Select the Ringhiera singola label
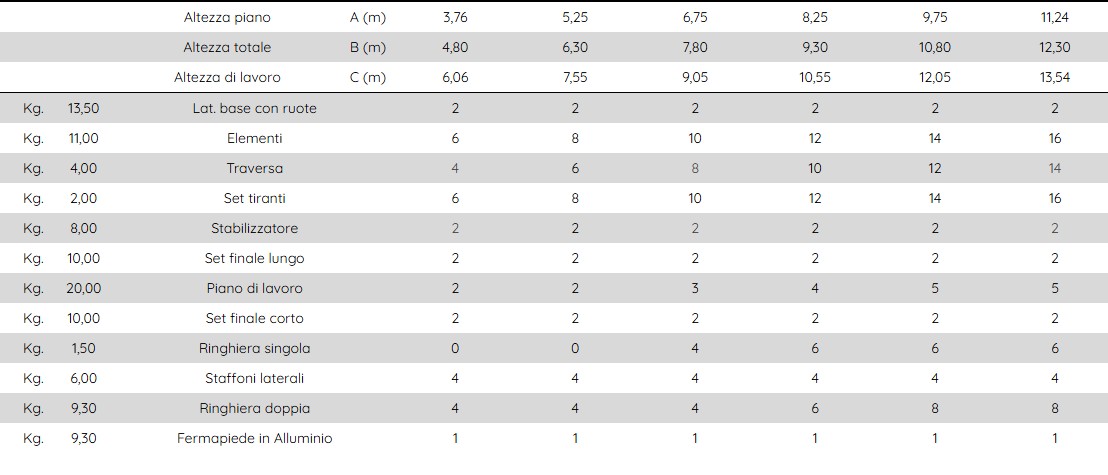This screenshot has width=1108, height=475. tap(254, 348)
